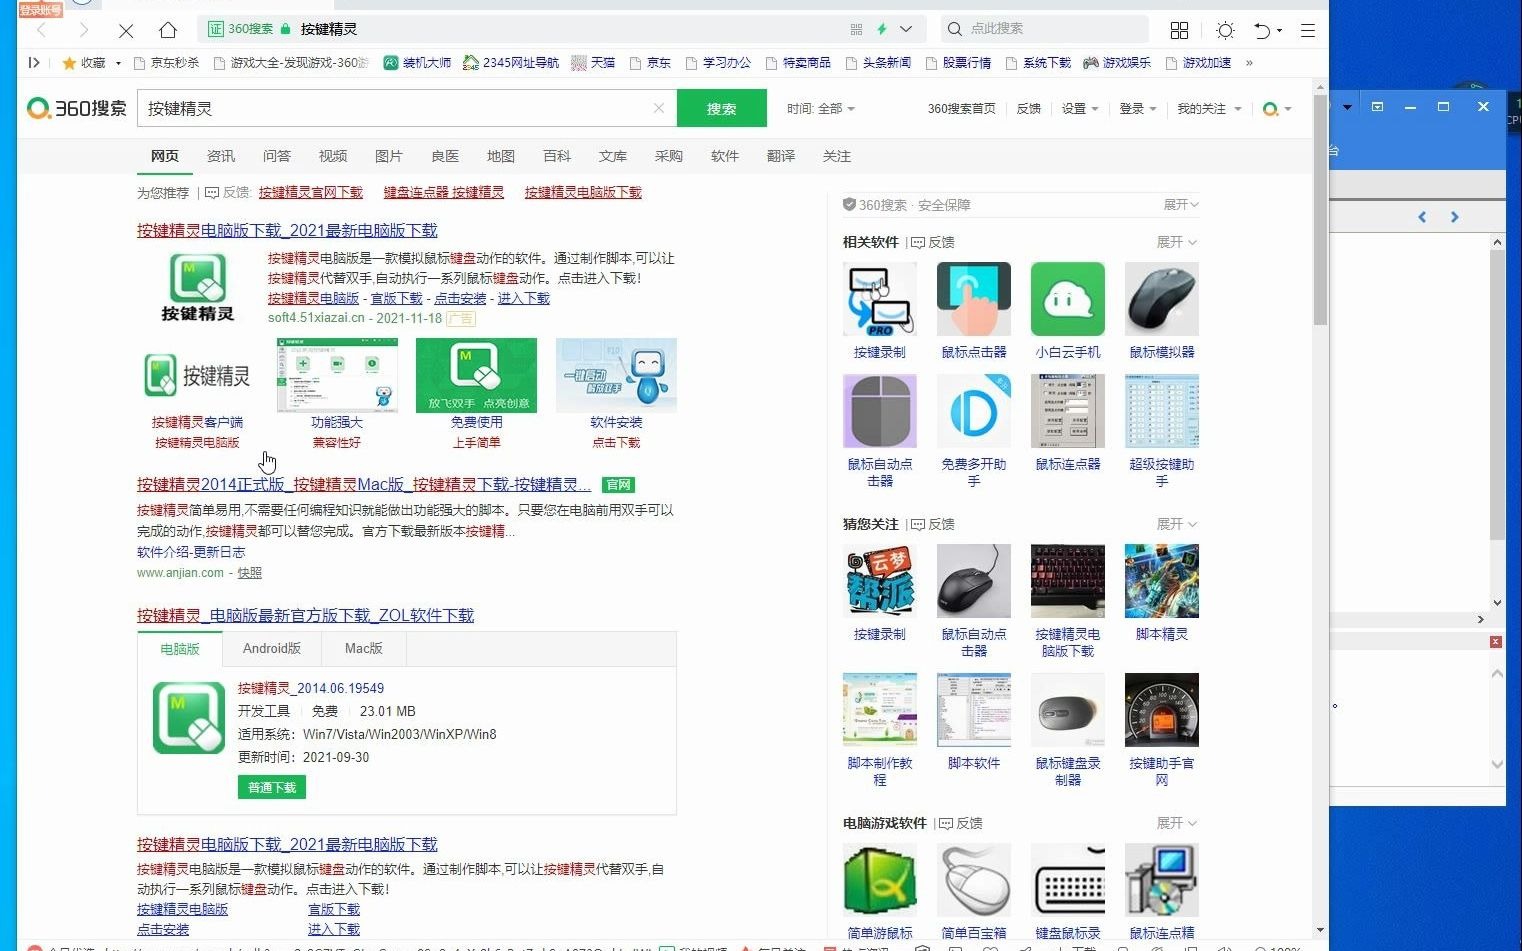Click the 360搜索 logo
Image resolution: width=1522 pixels, height=951 pixels.
click(x=77, y=108)
